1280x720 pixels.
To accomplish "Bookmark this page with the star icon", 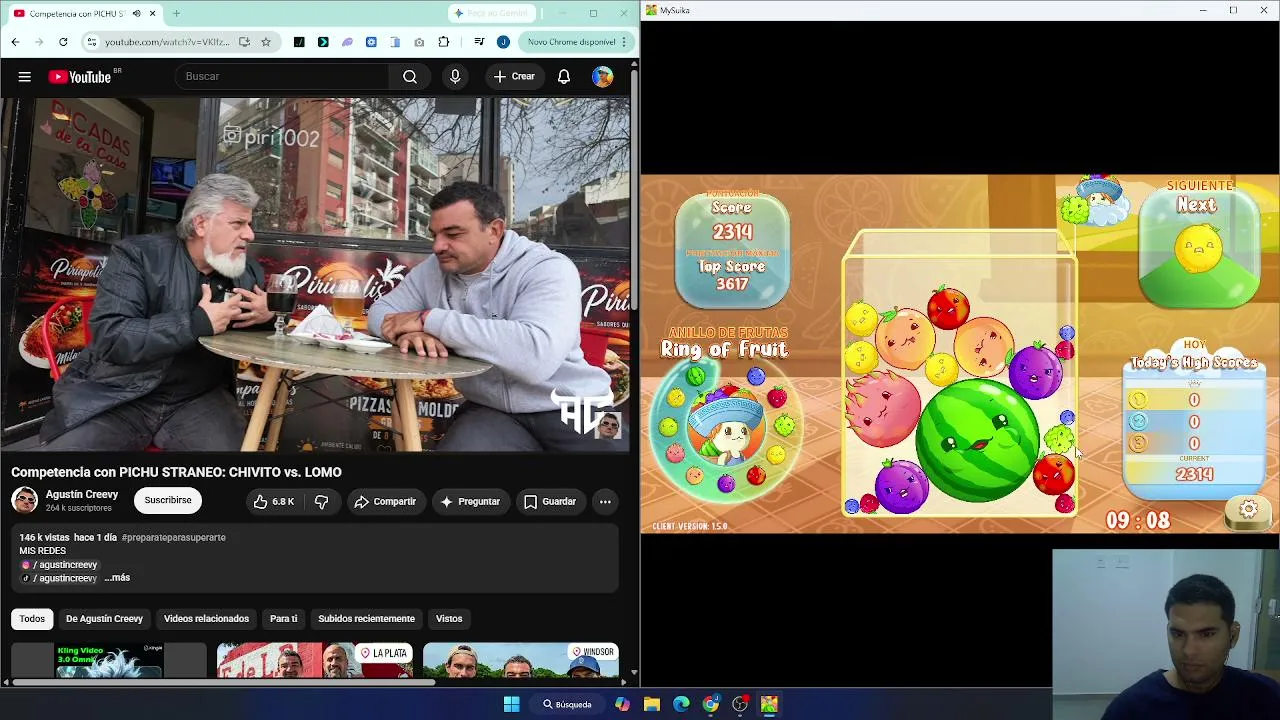I will [x=266, y=42].
